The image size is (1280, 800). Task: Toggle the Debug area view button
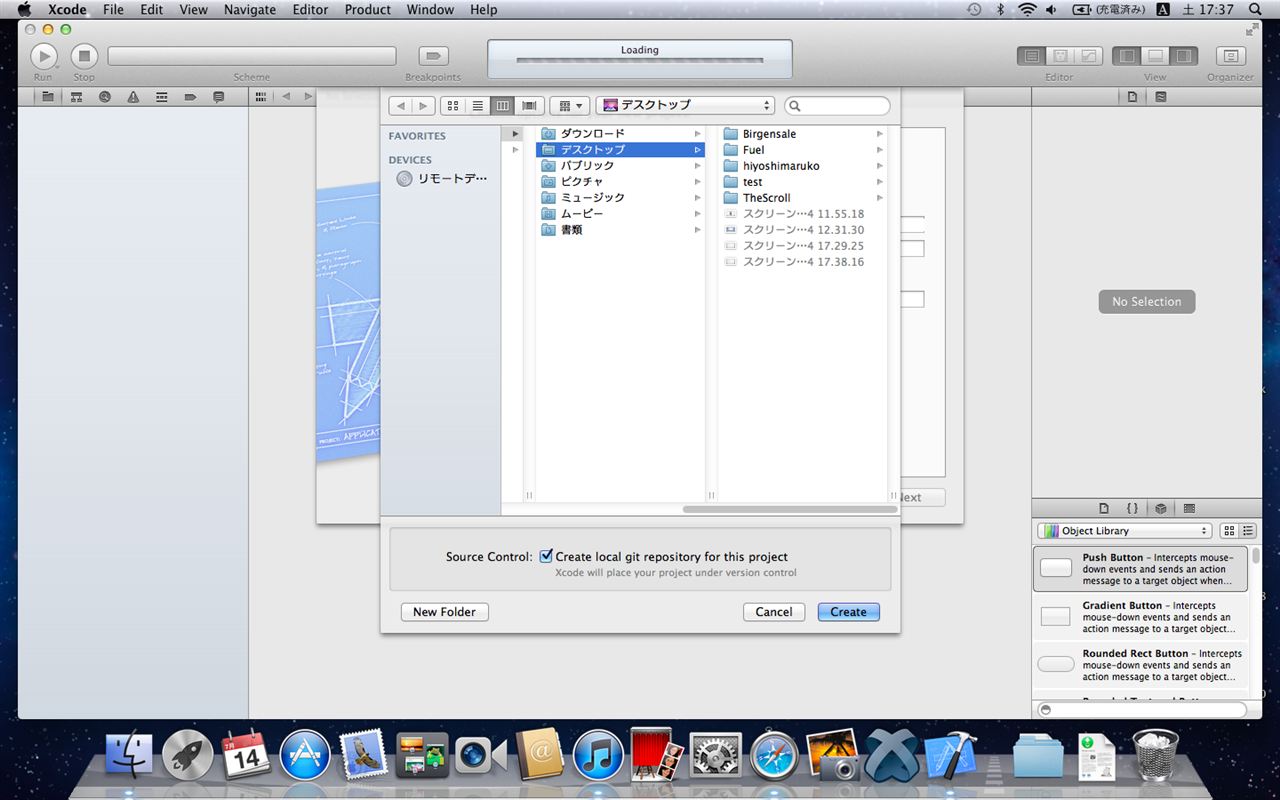tap(1155, 56)
